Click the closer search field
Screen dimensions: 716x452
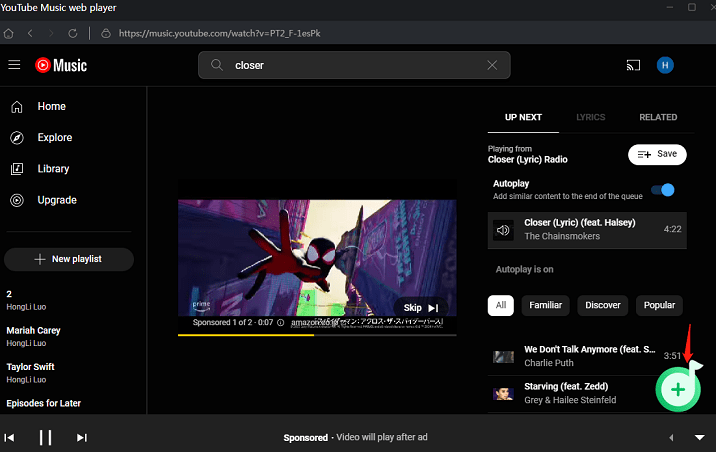354,65
